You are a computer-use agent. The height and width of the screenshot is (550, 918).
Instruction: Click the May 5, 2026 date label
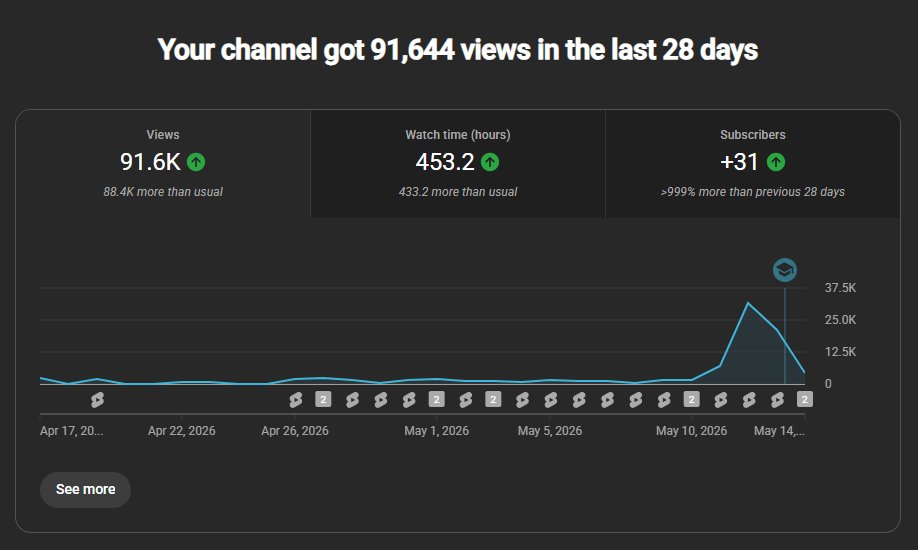click(550, 431)
